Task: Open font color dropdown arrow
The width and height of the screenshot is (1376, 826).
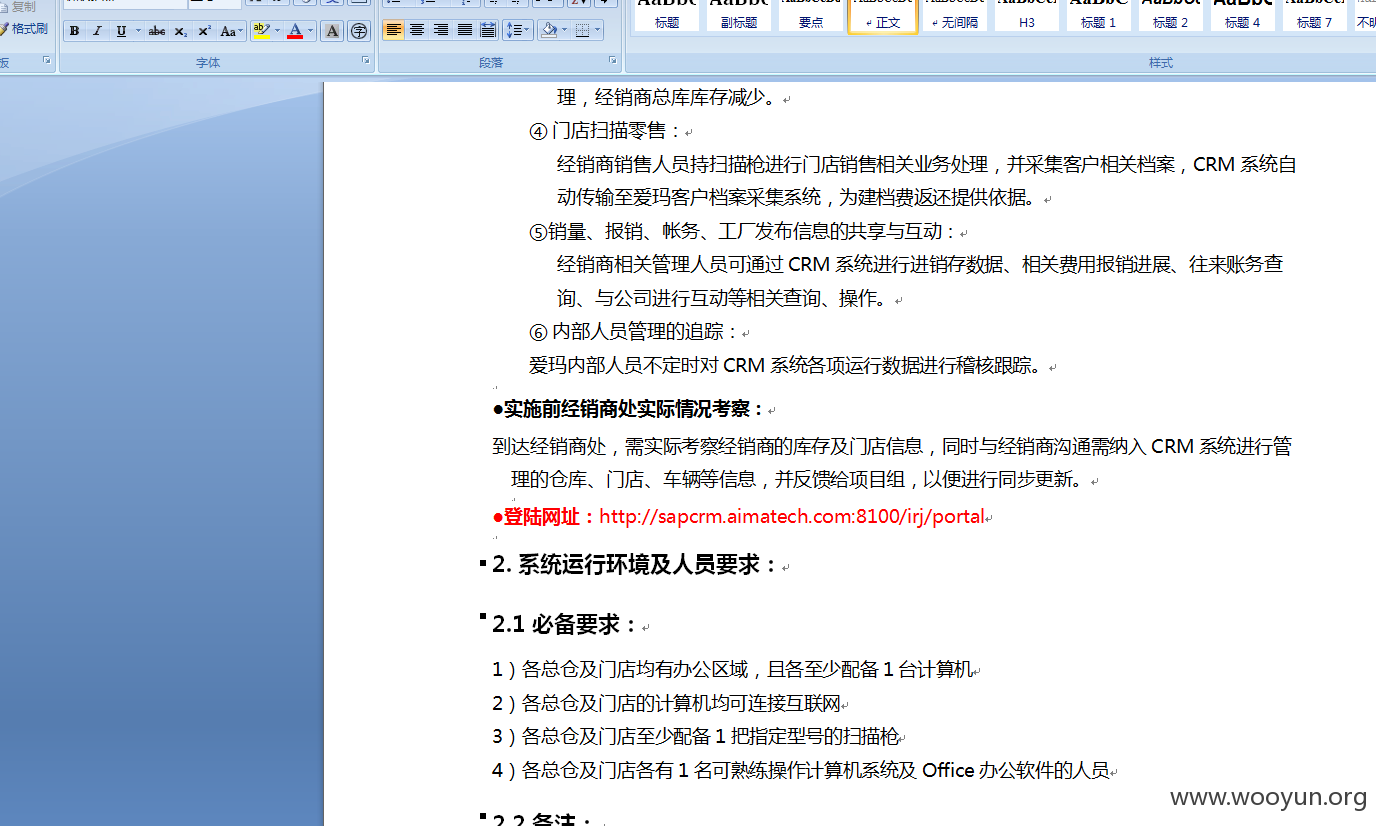Action: [311, 31]
